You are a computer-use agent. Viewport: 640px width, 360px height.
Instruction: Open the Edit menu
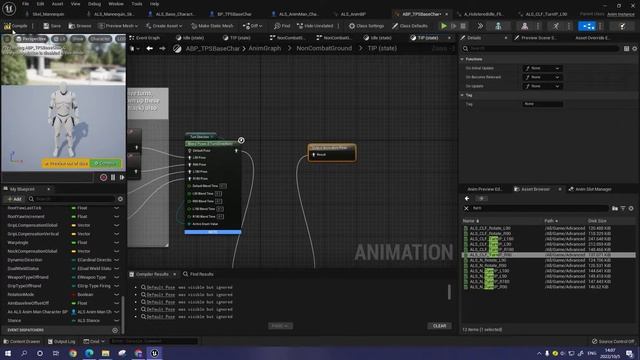40,4
